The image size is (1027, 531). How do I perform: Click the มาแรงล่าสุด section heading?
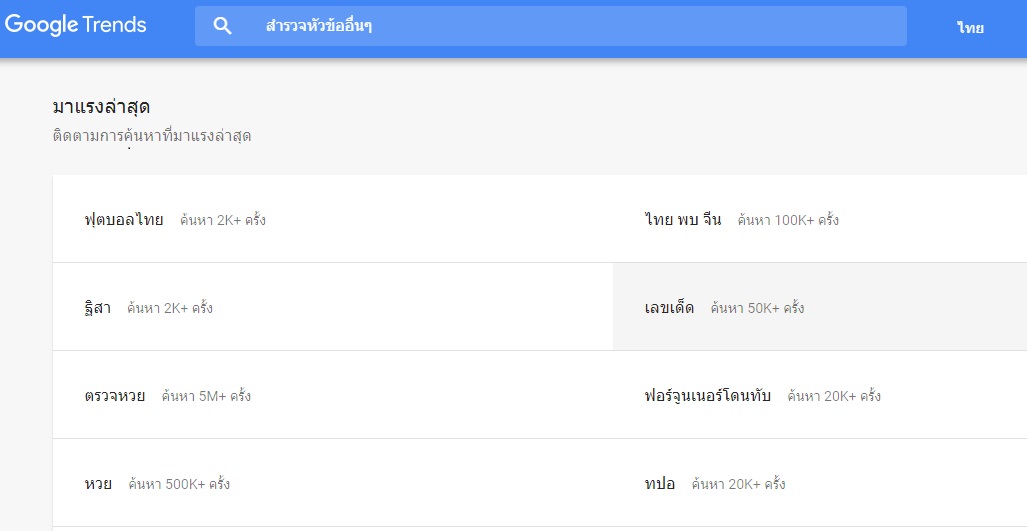pos(102,107)
